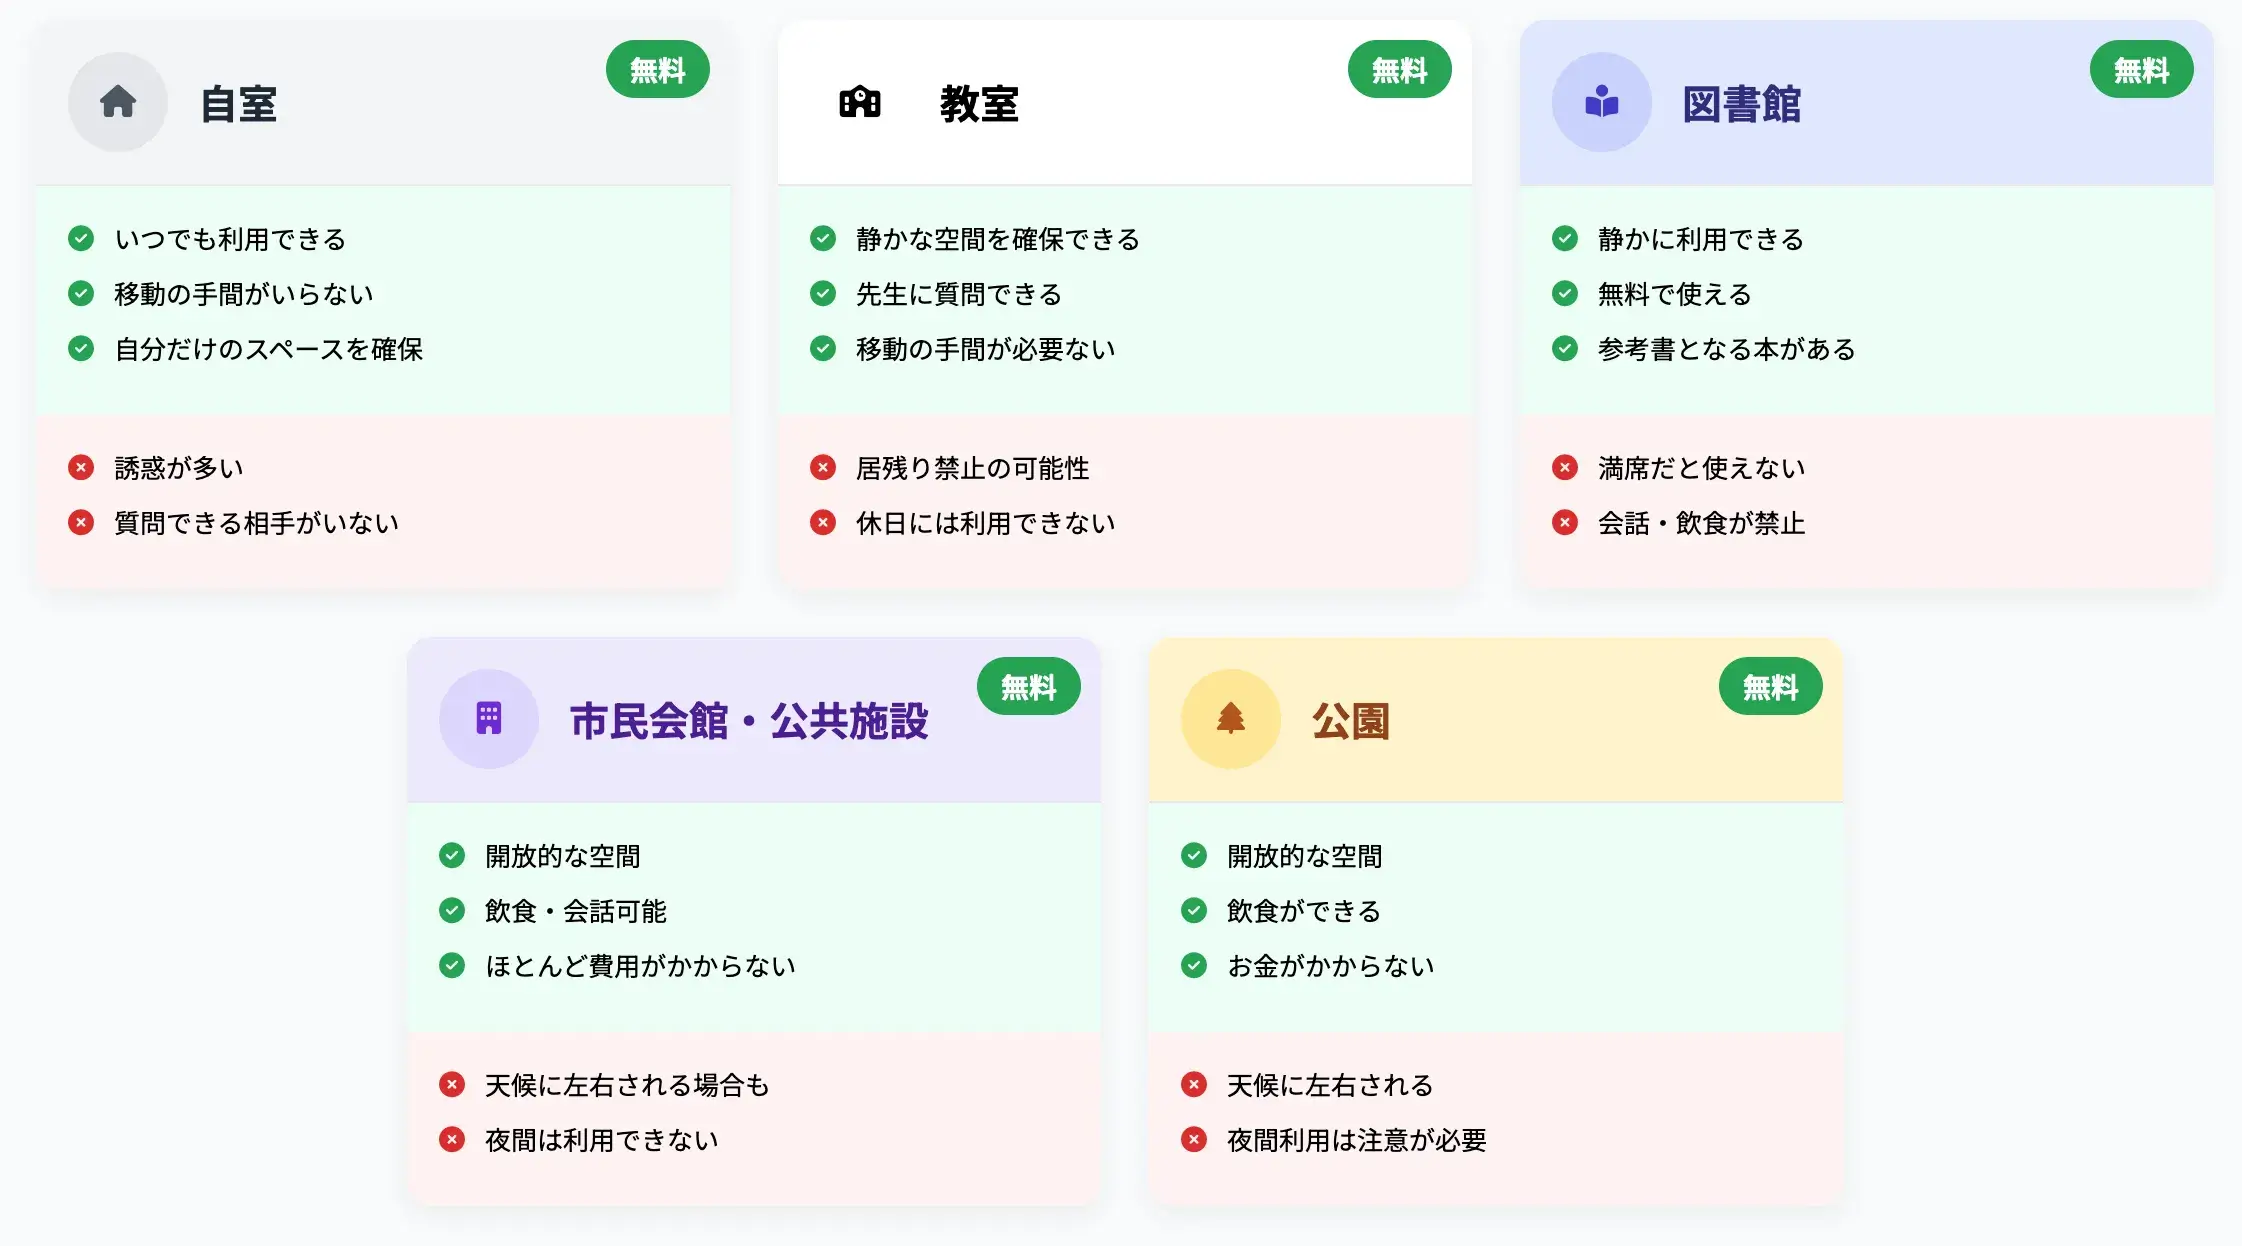Click the school icon on the 教室 card

[860, 102]
